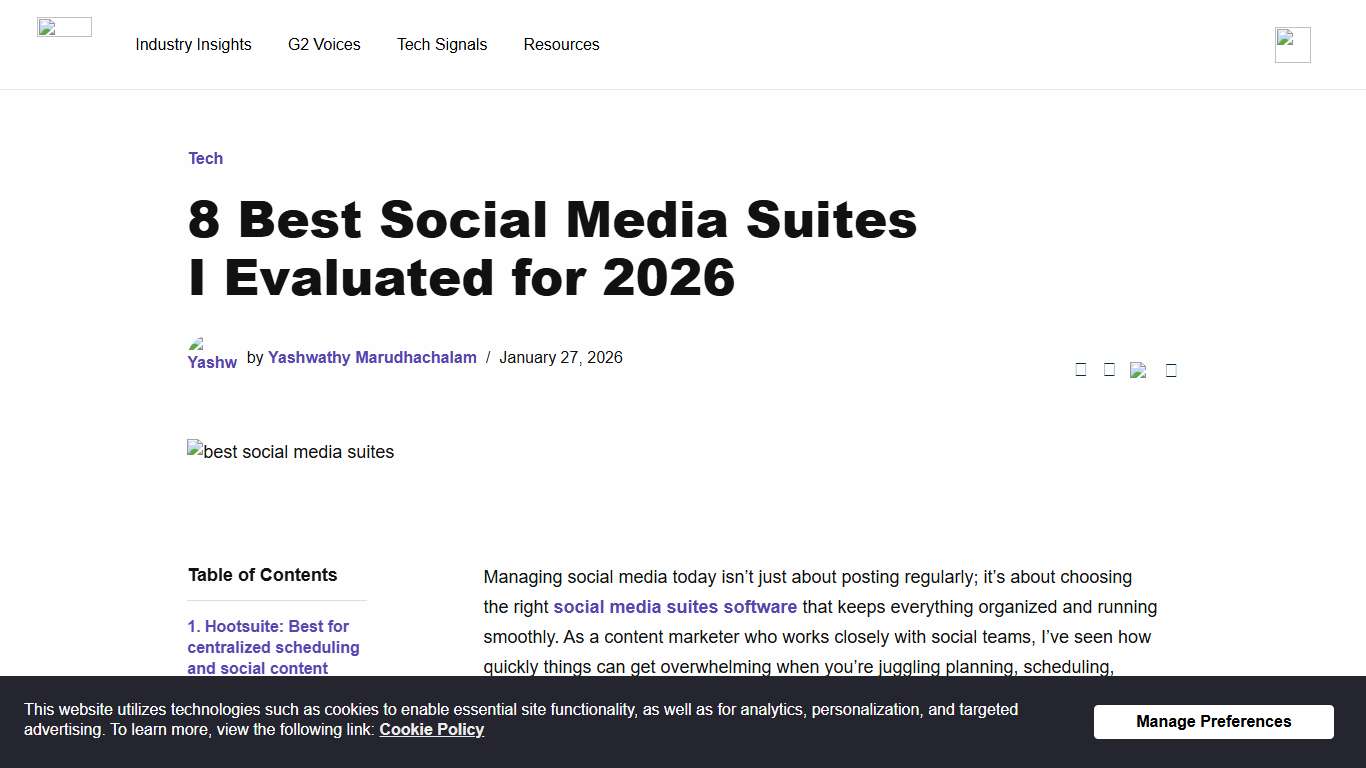This screenshot has width=1366, height=768.
Task: Click the LinkedIn share icon with image placeholder
Action: coord(1138,369)
